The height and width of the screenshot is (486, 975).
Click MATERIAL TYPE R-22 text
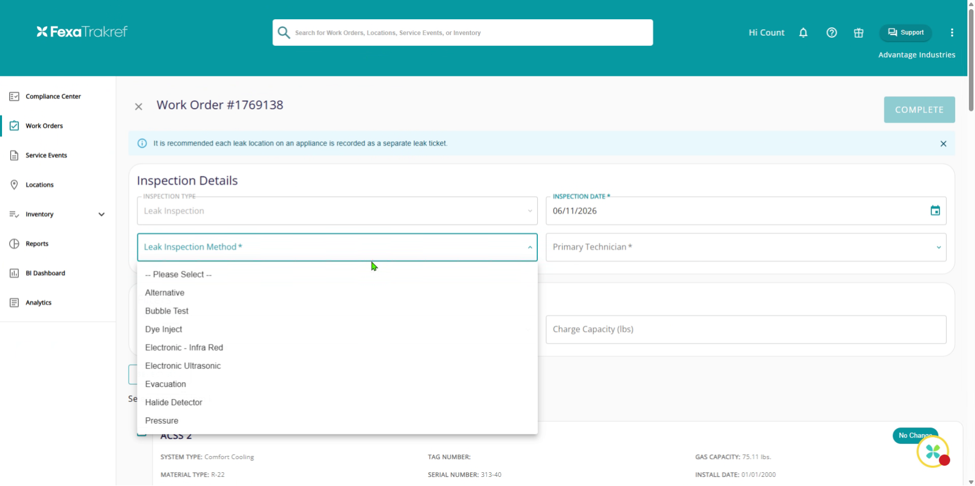[193, 475]
